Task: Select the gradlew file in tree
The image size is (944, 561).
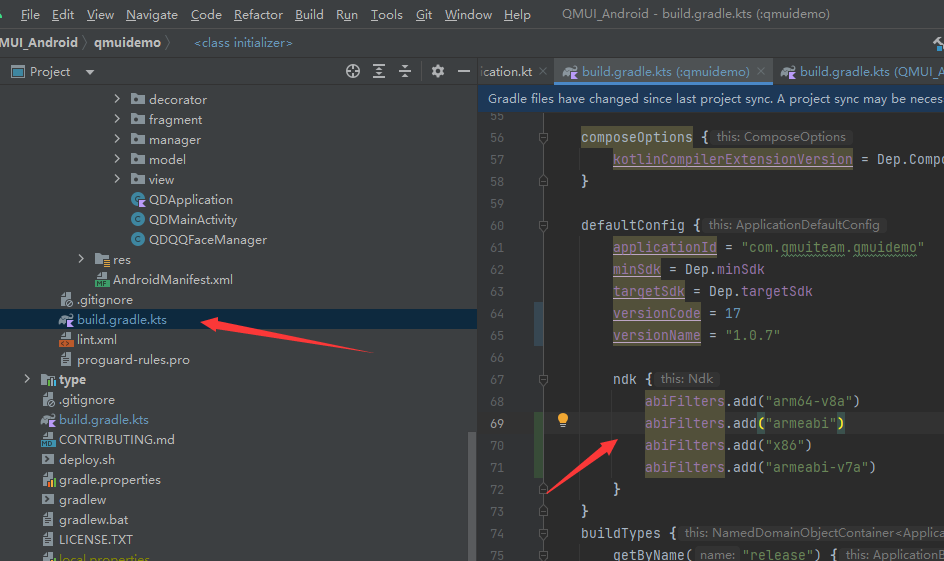Action: tap(82, 500)
